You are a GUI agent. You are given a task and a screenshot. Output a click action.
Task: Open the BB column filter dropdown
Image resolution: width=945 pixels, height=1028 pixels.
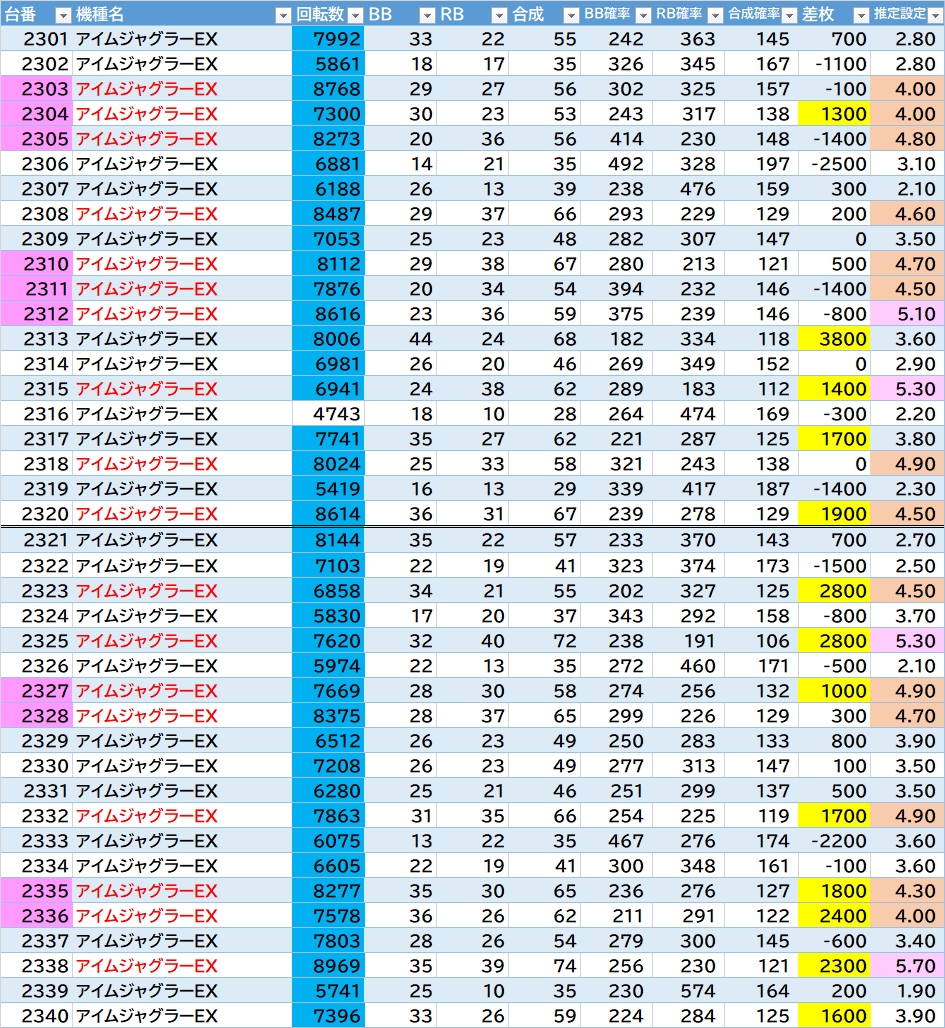[x=427, y=15]
